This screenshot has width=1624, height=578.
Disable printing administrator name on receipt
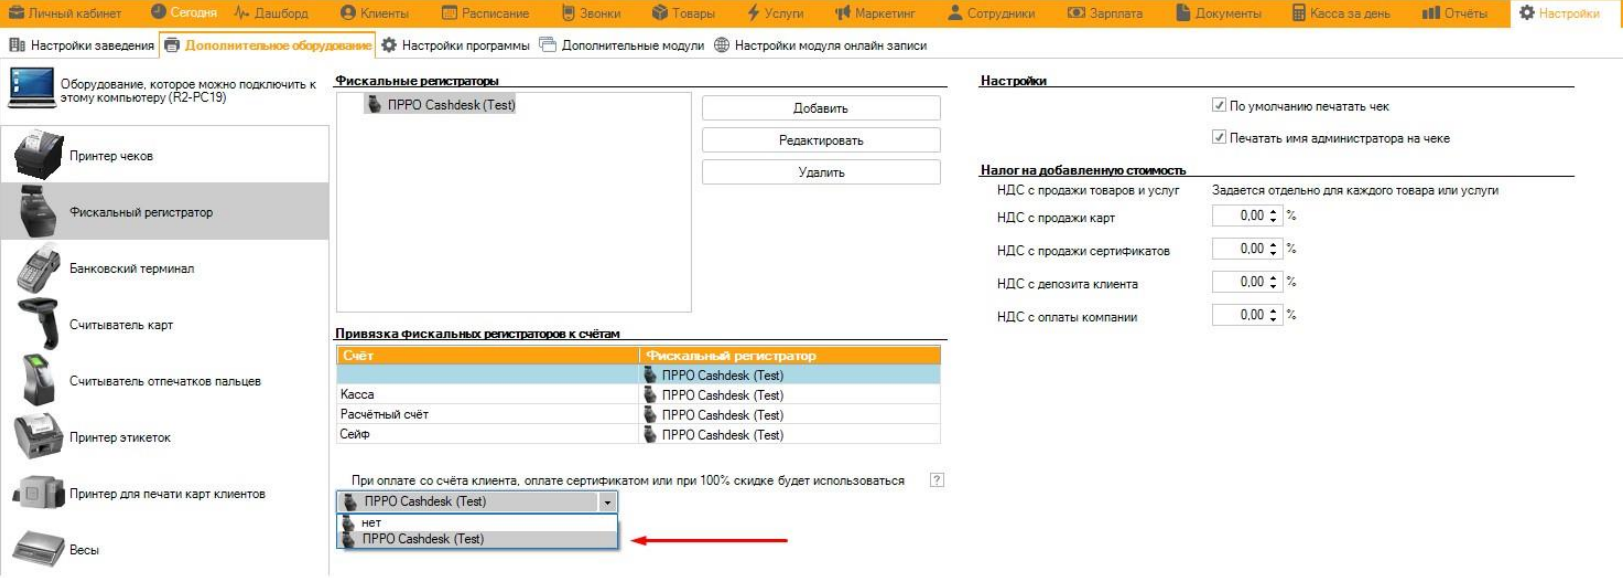coord(1219,137)
